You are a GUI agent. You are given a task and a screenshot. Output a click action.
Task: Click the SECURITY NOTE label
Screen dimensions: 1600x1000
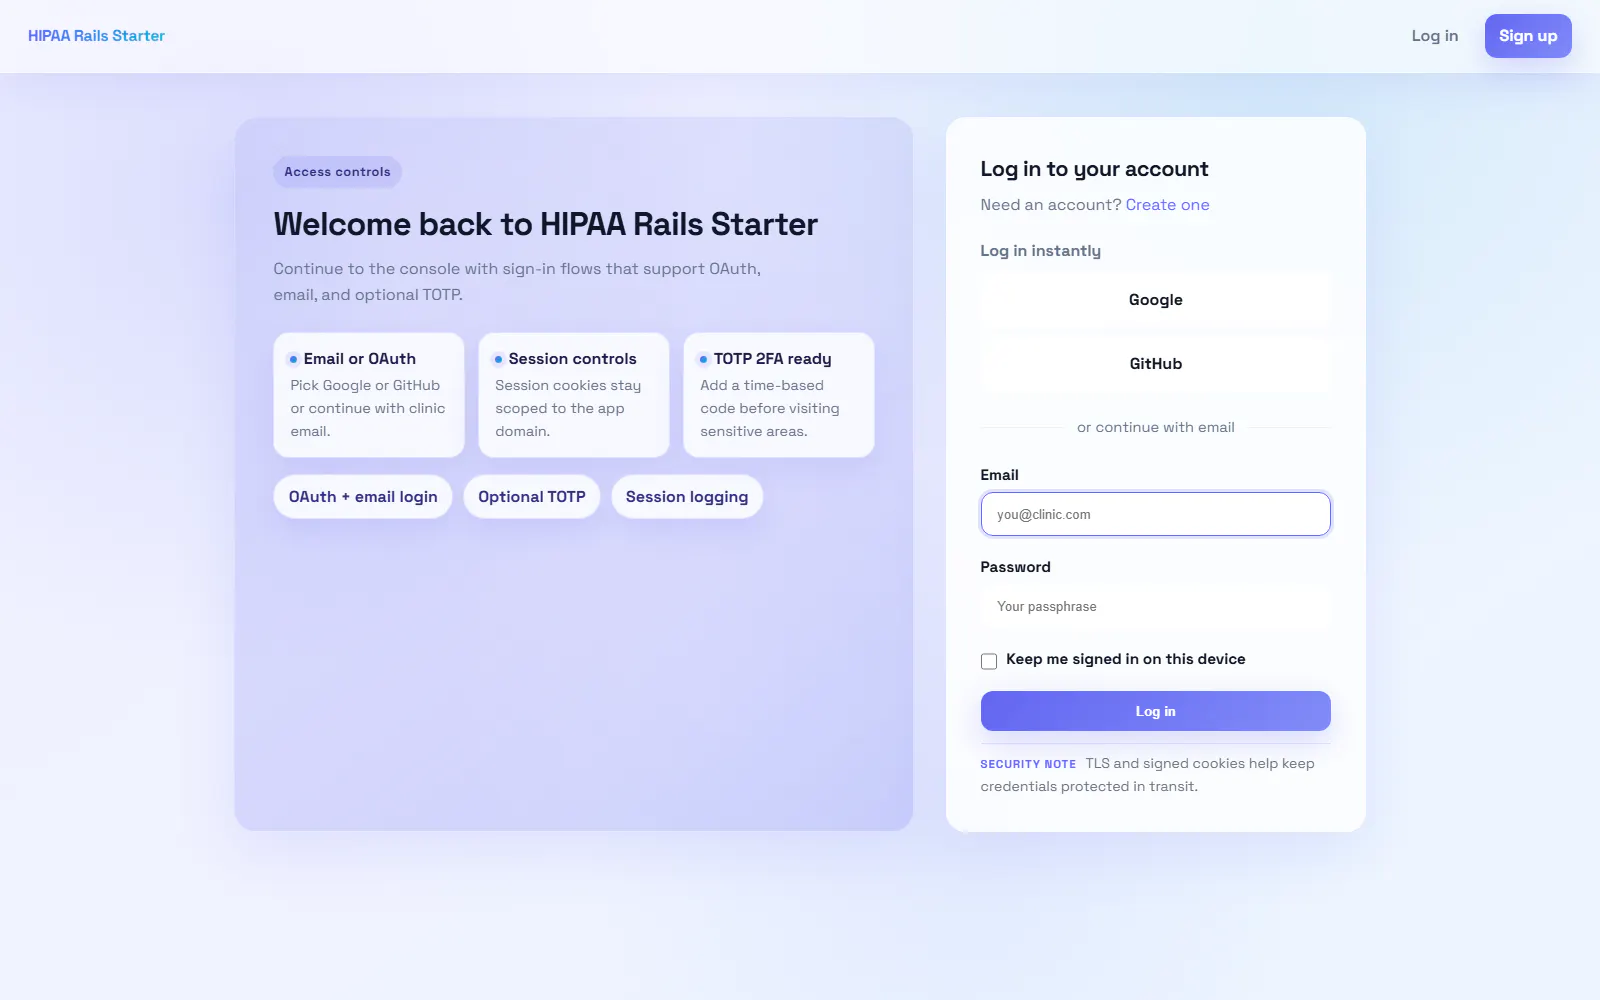1028,764
